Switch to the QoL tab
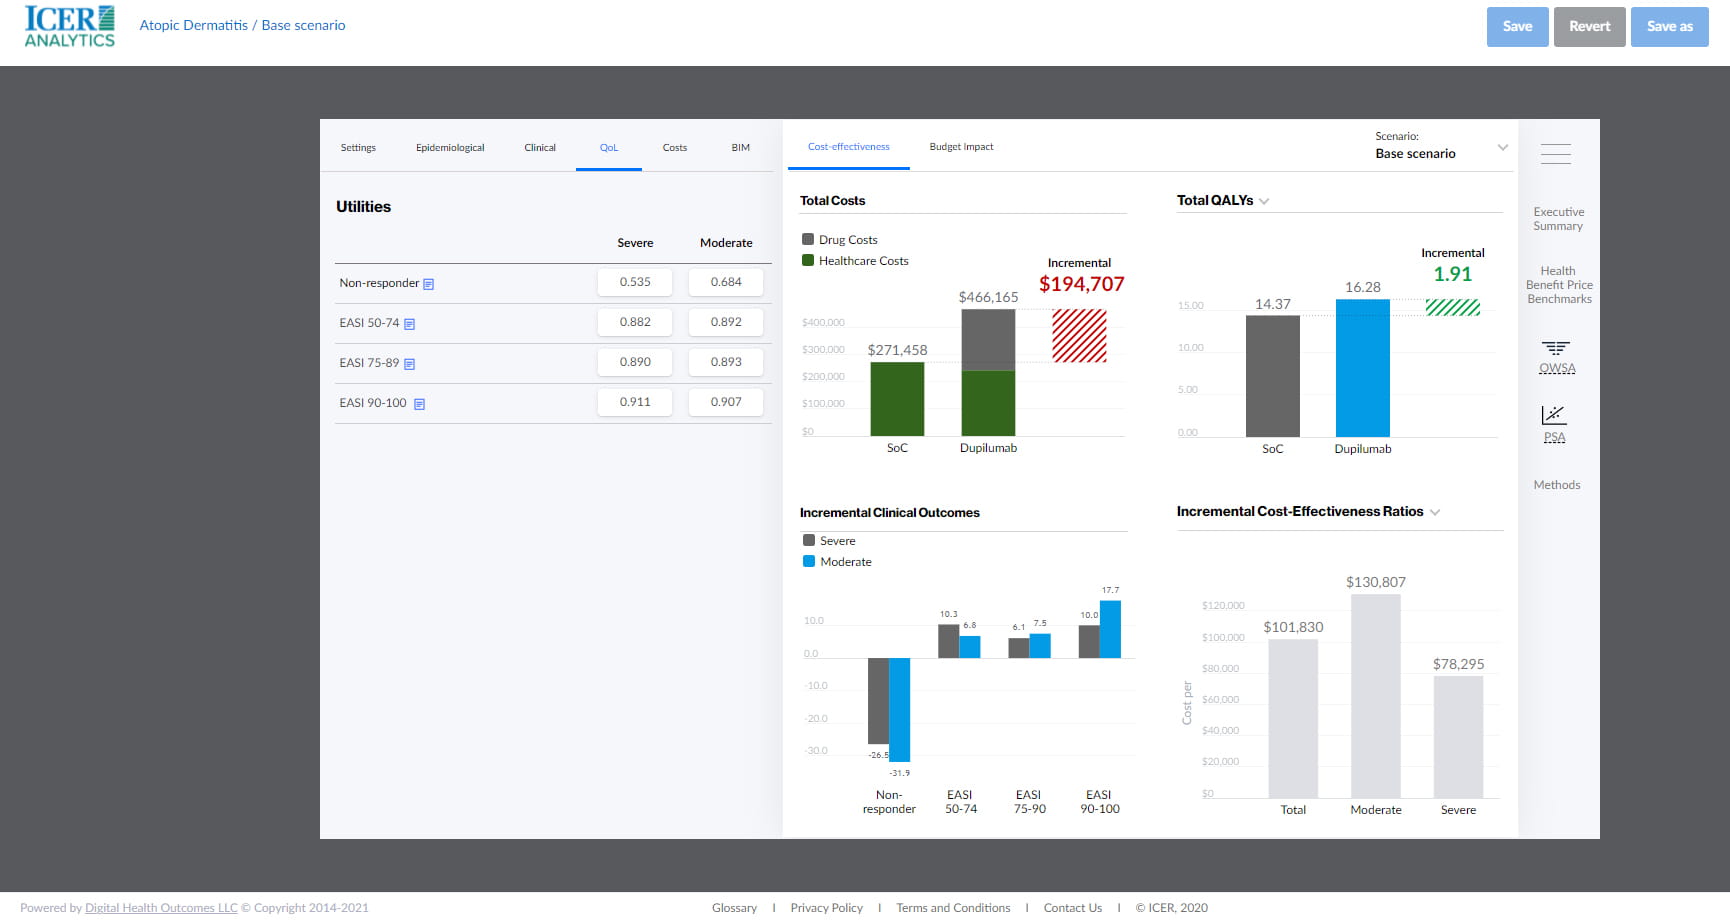The image size is (1730, 924). (x=609, y=148)
